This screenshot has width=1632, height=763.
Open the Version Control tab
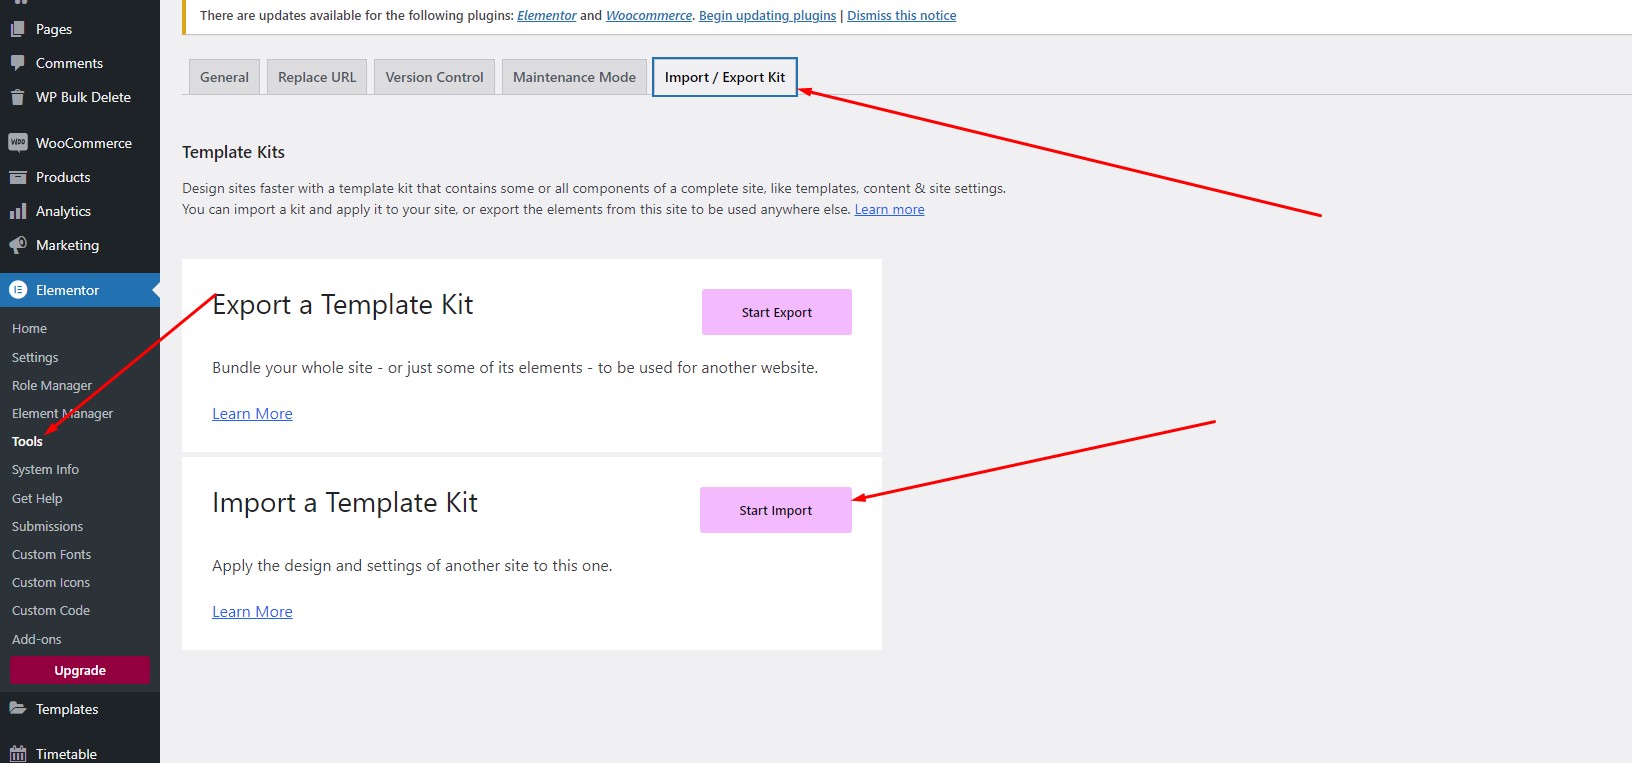pyautogui.click(x=434, y=77)
